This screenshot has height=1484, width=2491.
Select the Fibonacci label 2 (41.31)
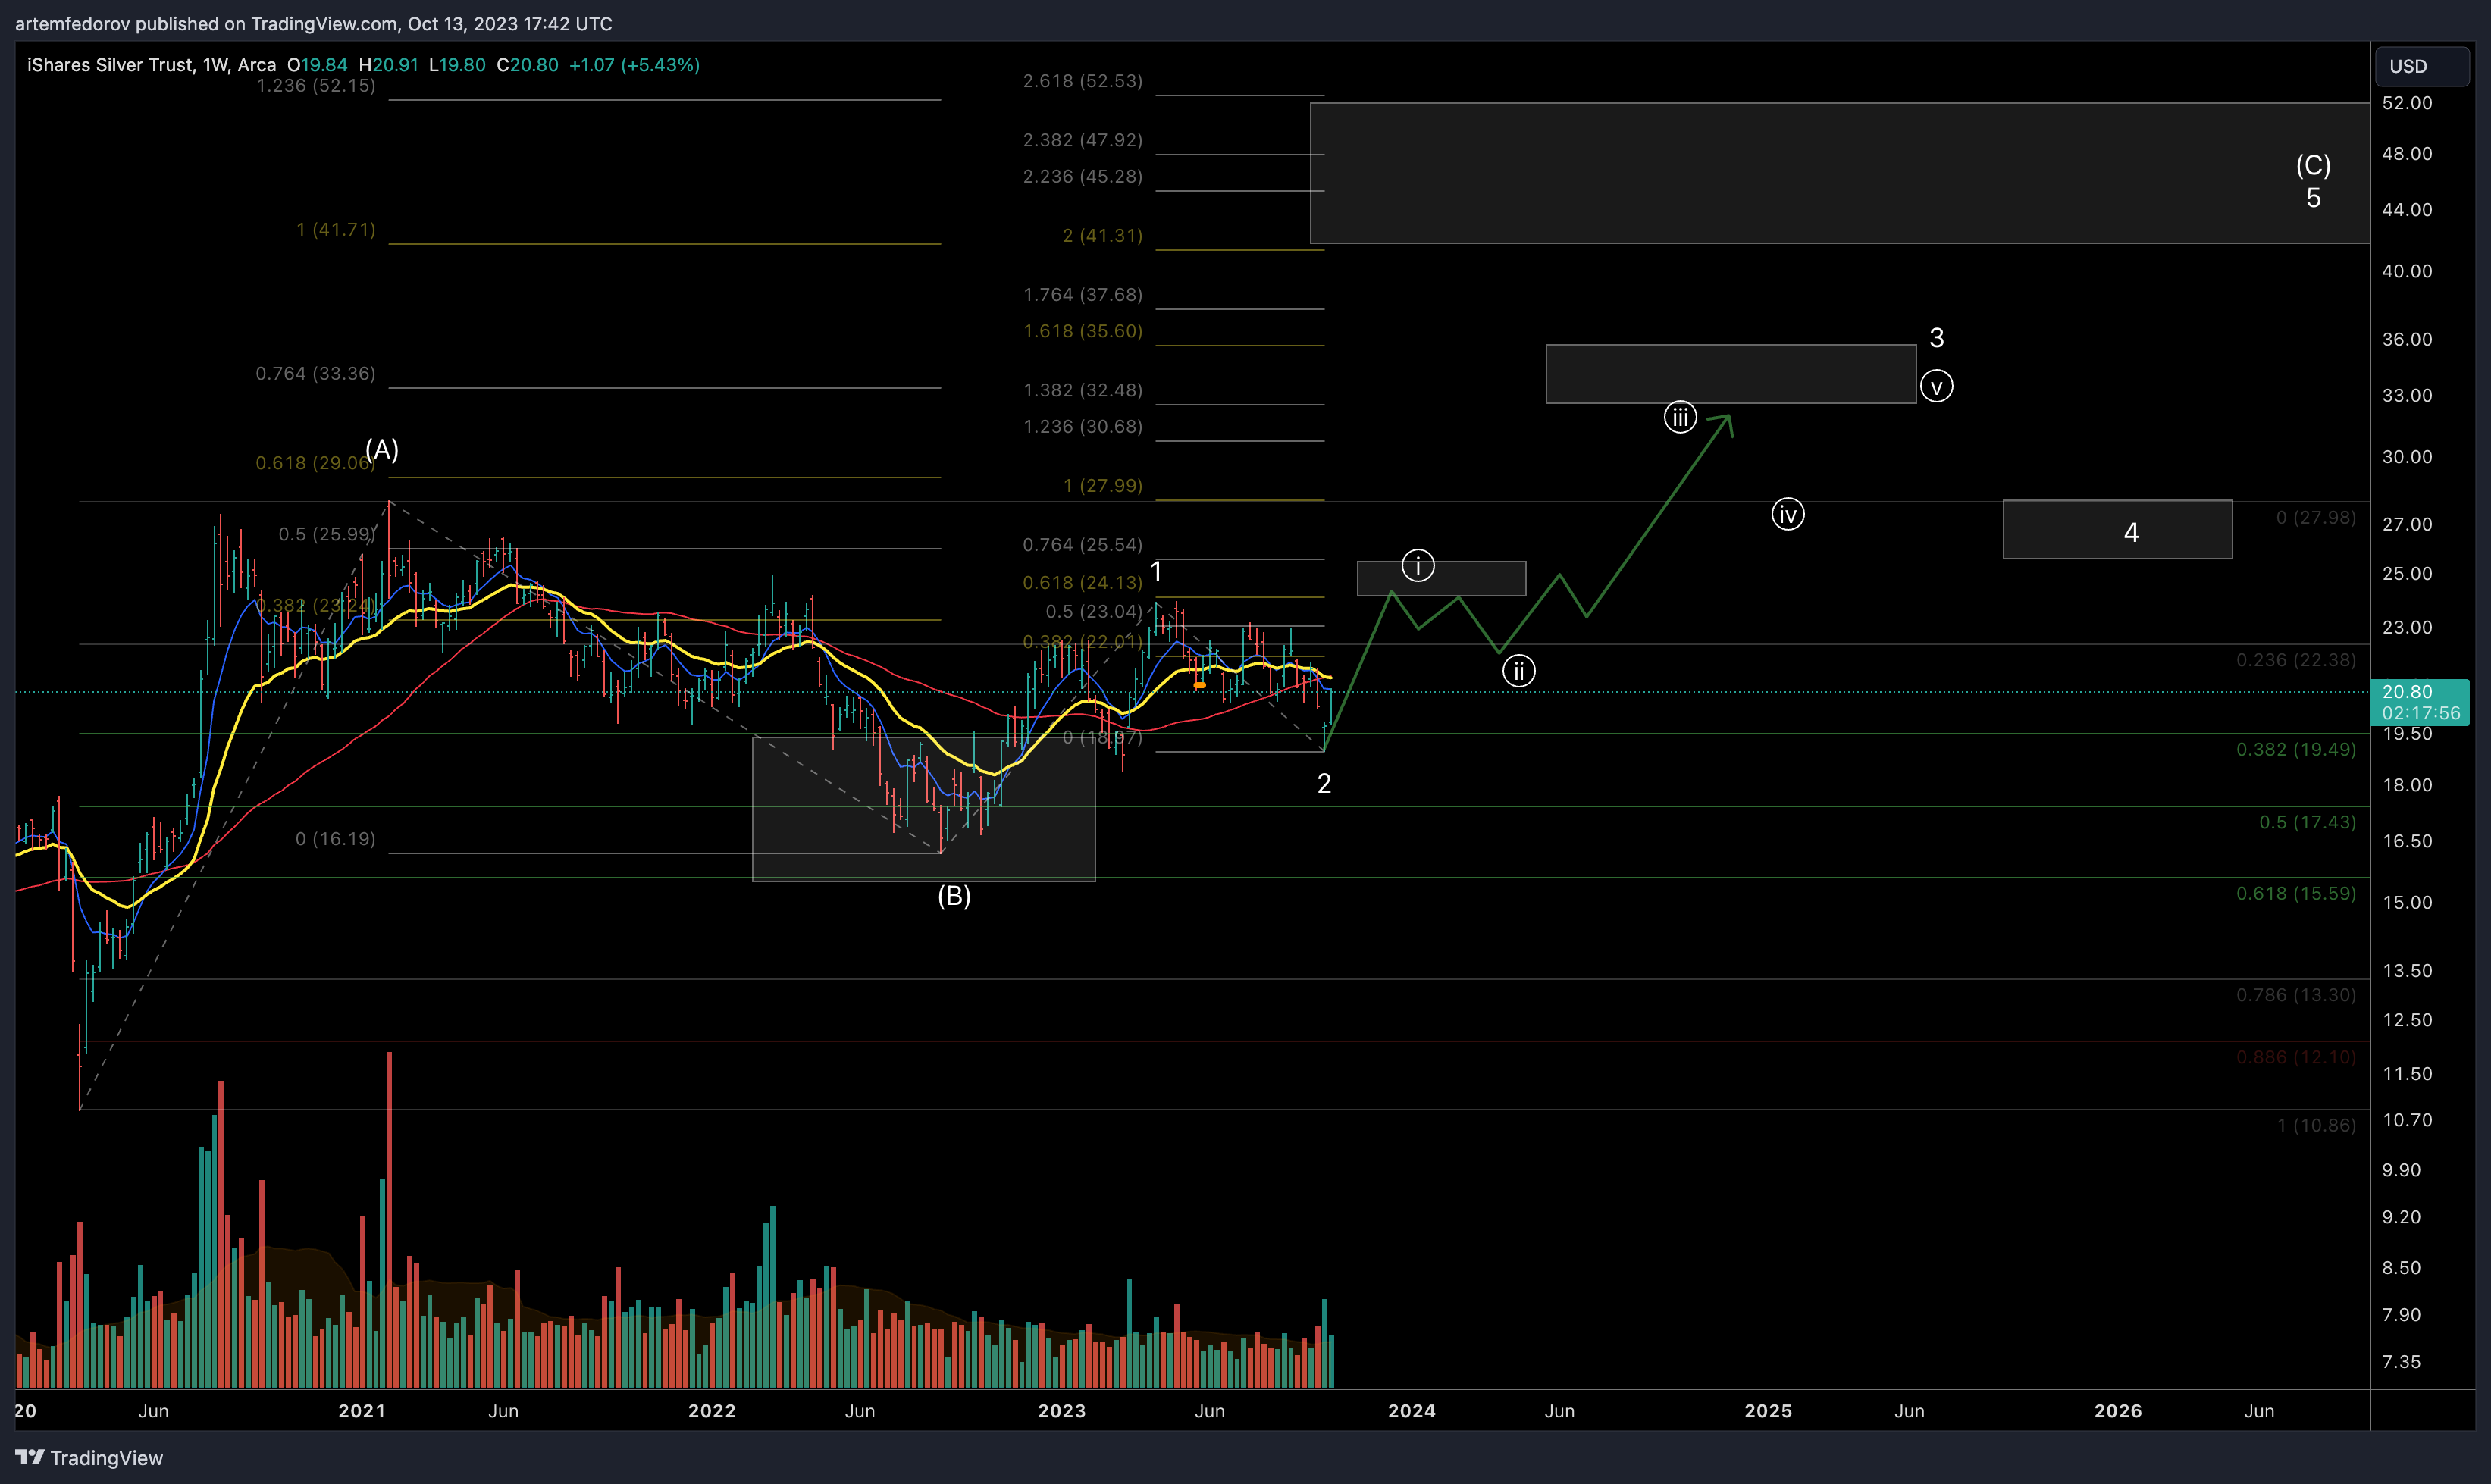1102,235
